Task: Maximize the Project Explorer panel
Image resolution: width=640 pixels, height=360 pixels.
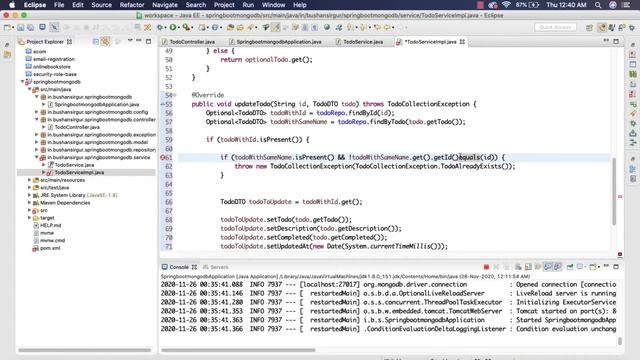Action: point(149,41)
